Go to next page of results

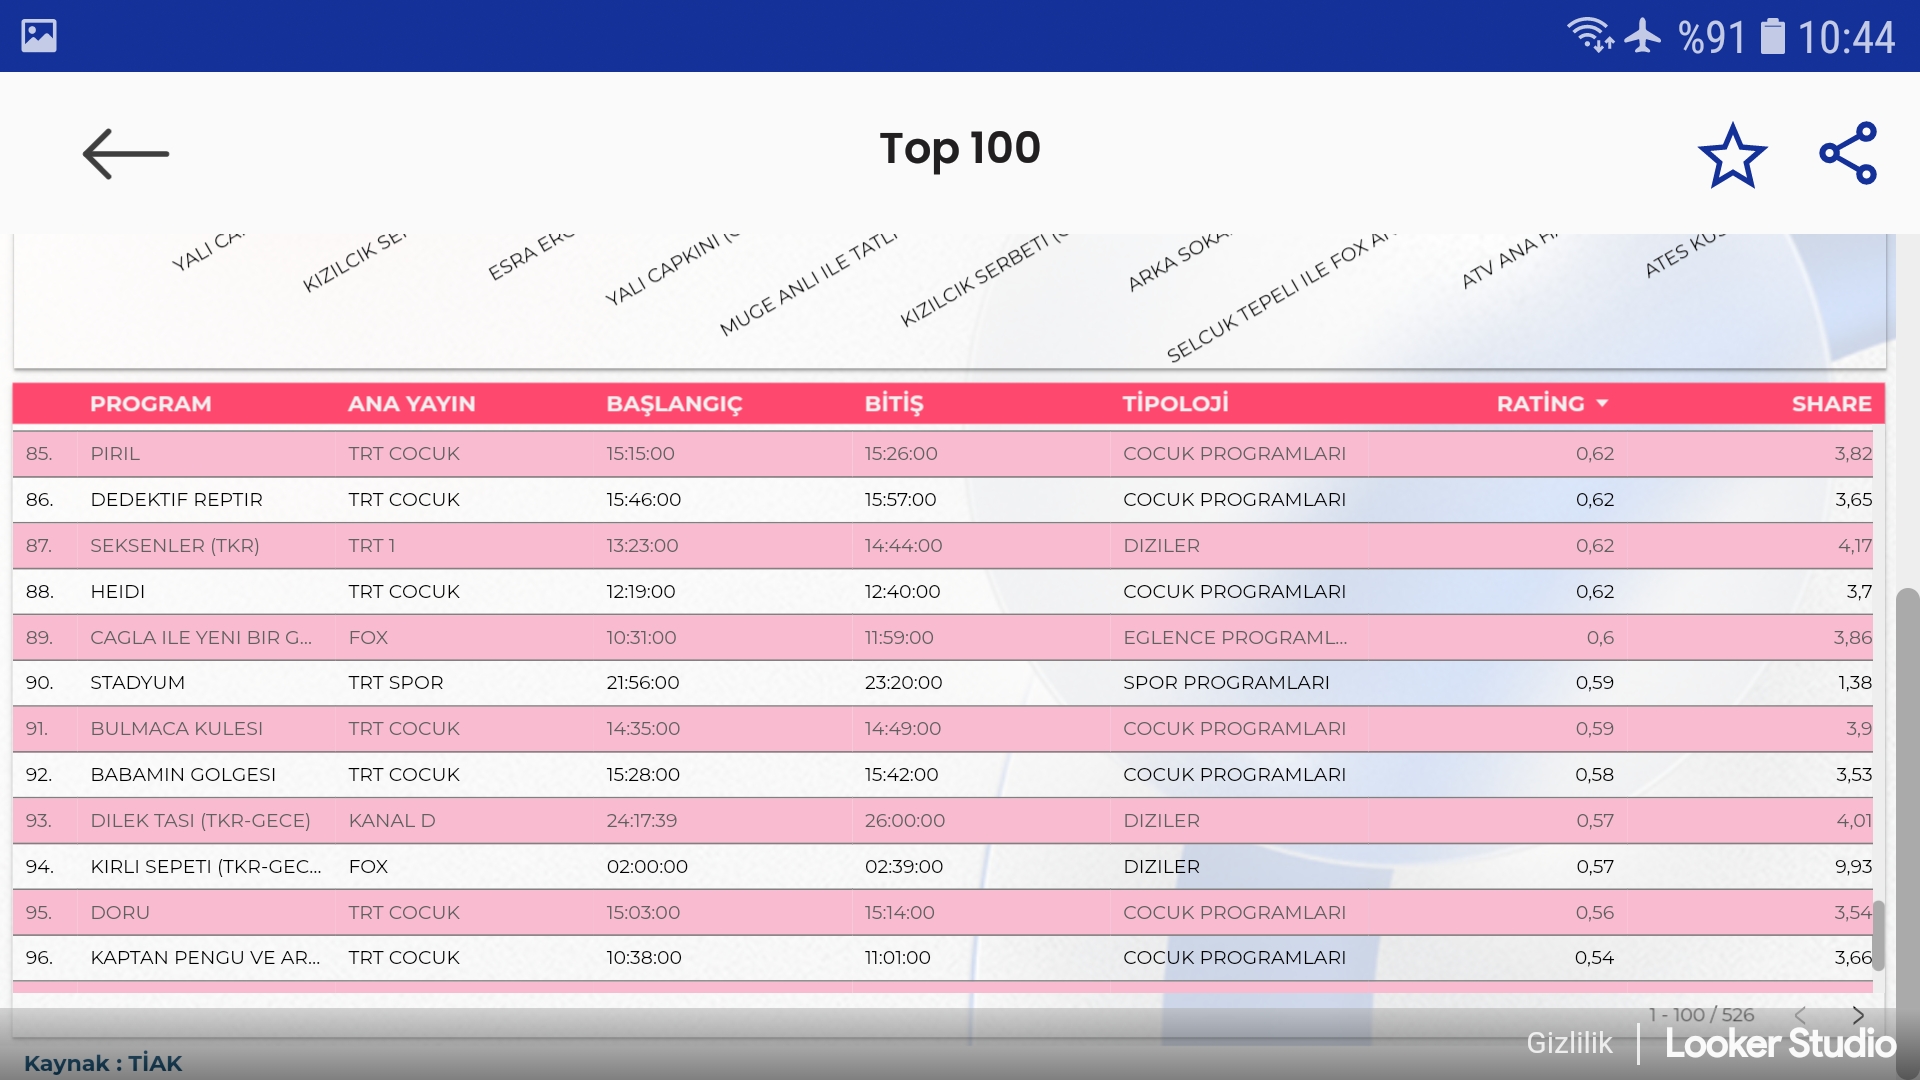1858,1015
